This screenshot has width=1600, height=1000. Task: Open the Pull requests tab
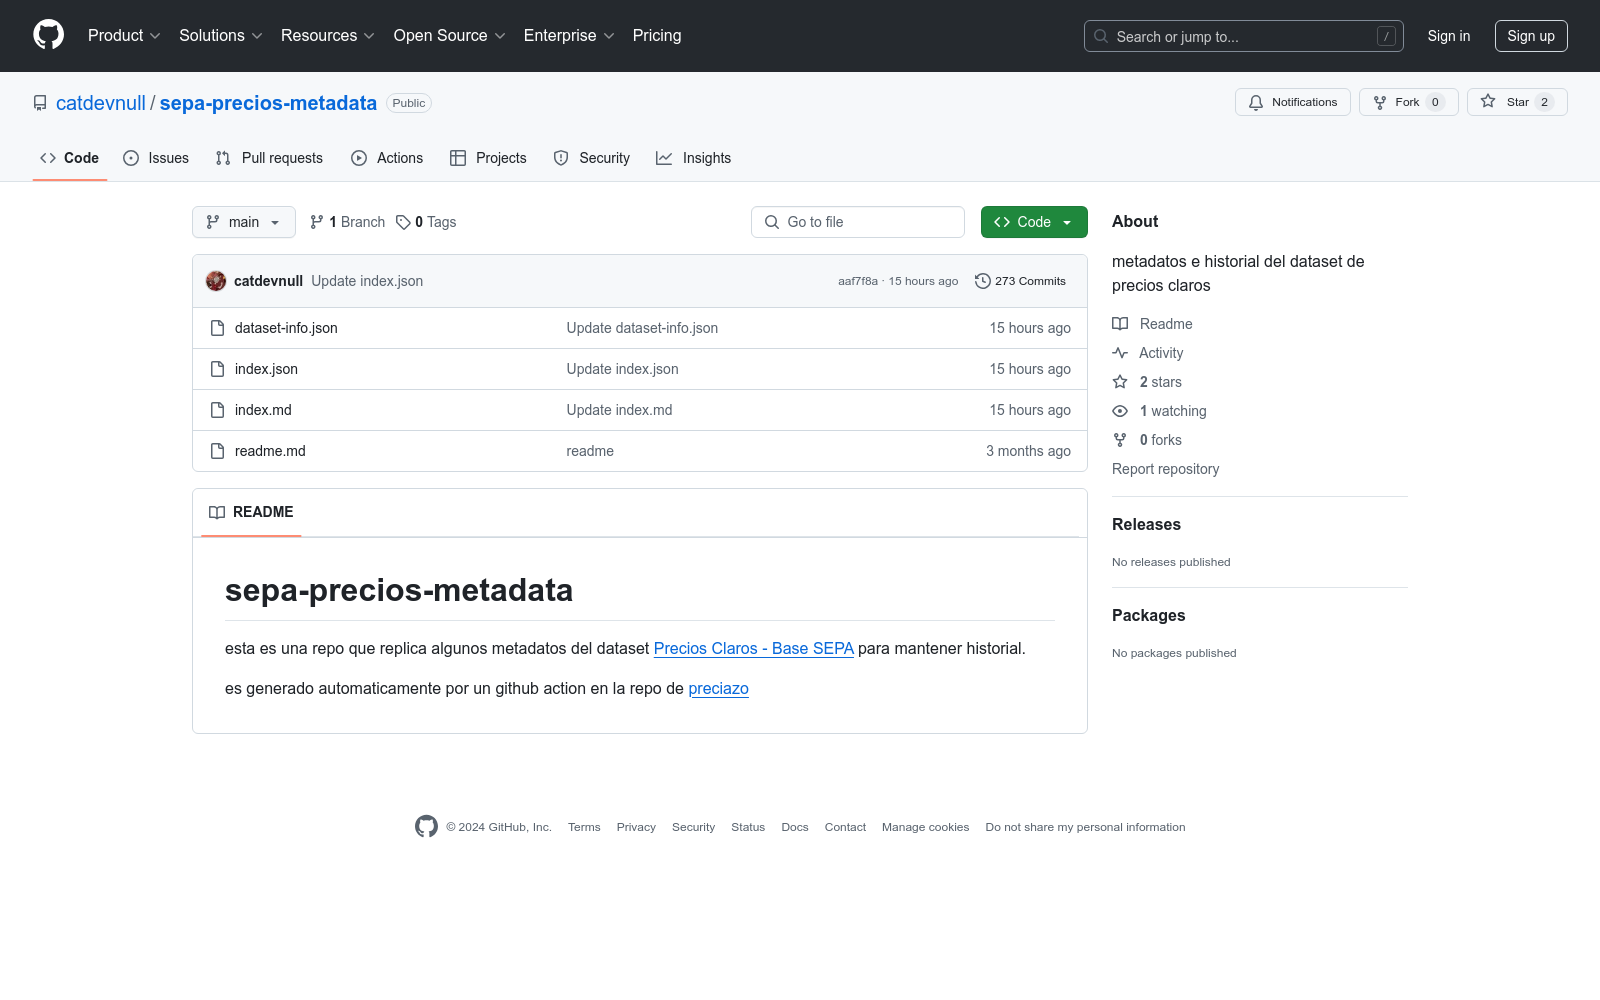click(x=269, y=158)
